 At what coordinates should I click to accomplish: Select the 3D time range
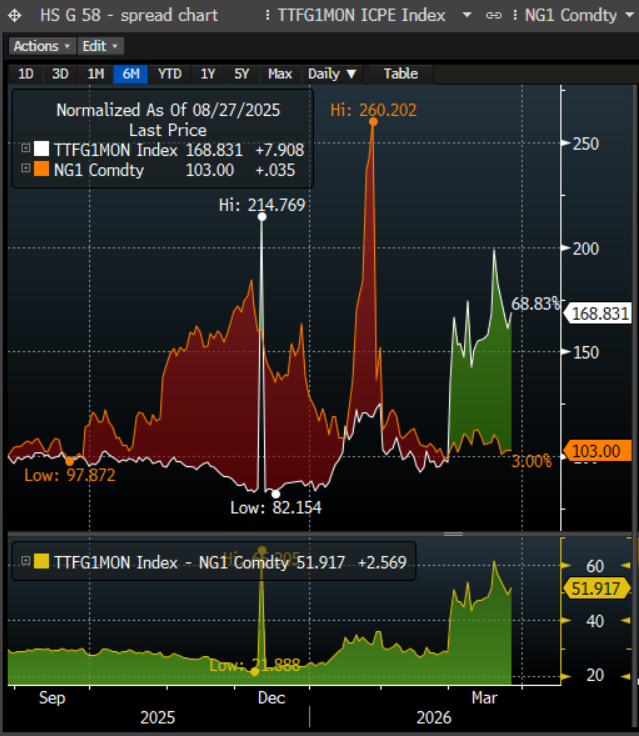pos(60,74)
